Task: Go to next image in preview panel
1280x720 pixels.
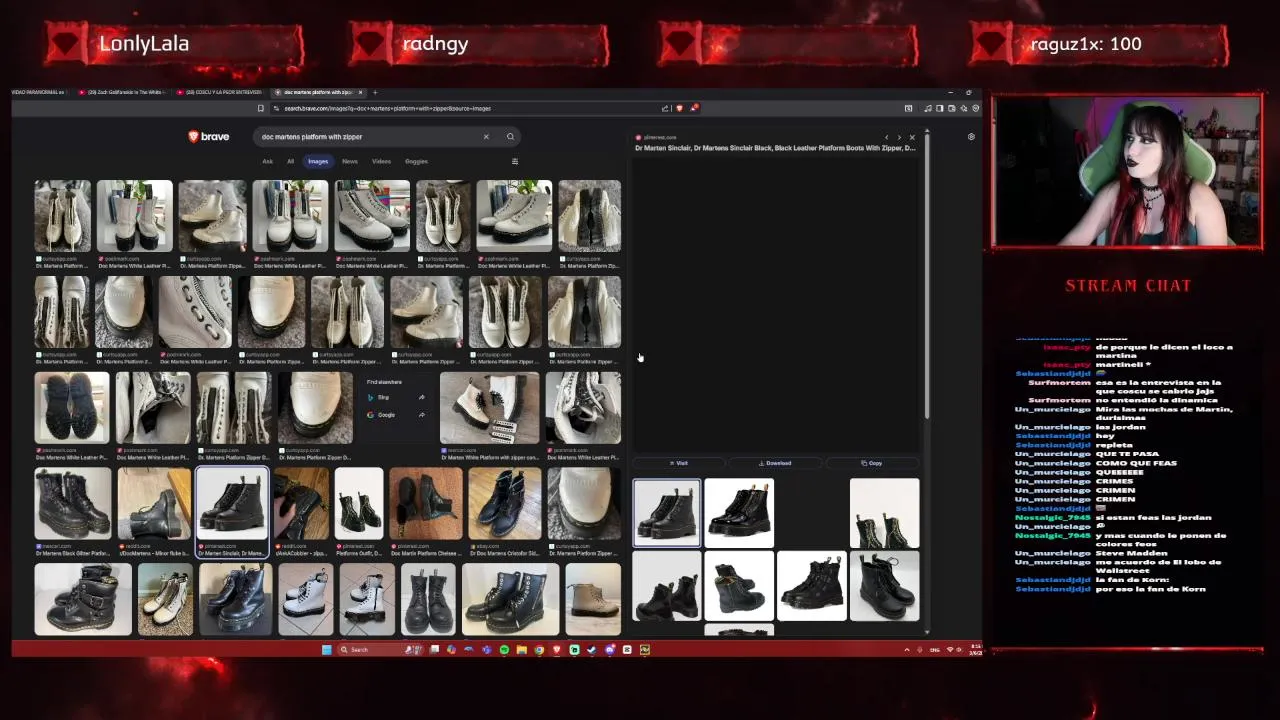Action: [x=899, y=137]
